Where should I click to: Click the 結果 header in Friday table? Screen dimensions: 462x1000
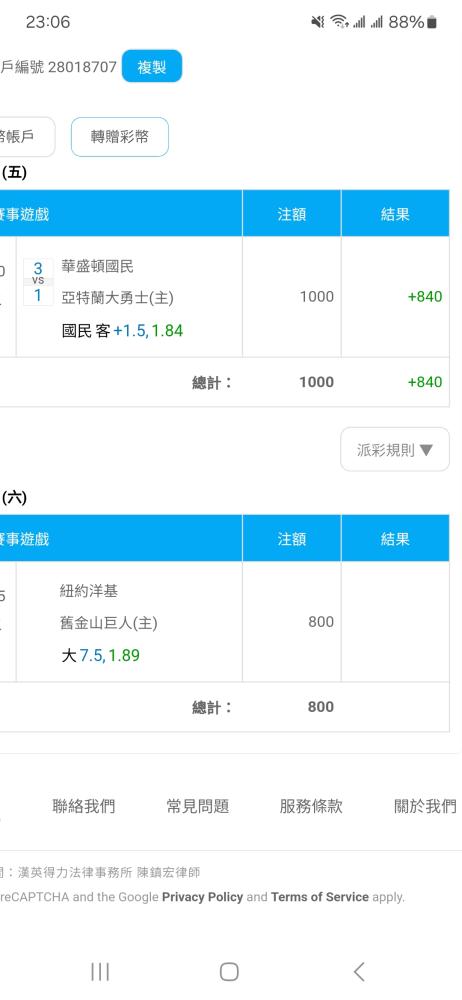pos(395,214)
